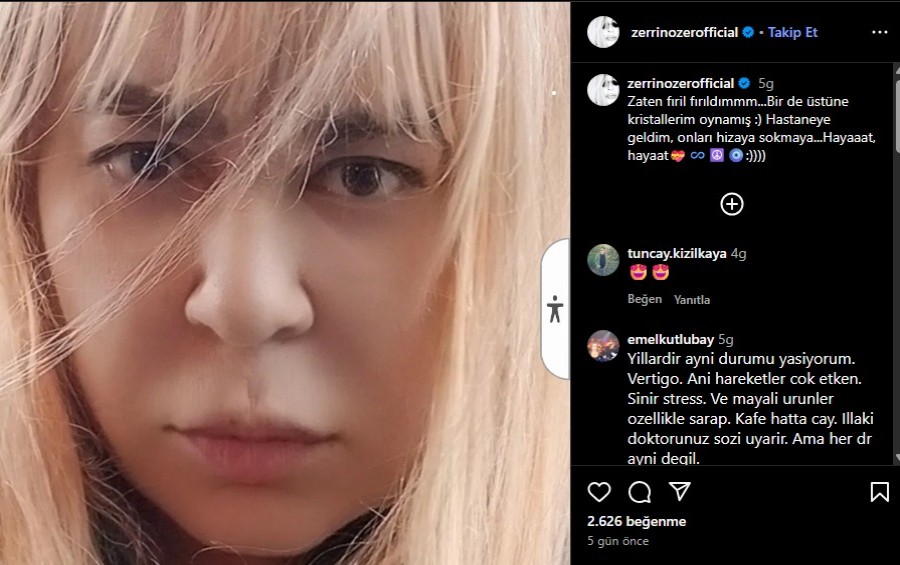Click the verified badge next to header username
The height and width of the screenshot is (565, 900).
click(x=748, y=32)
